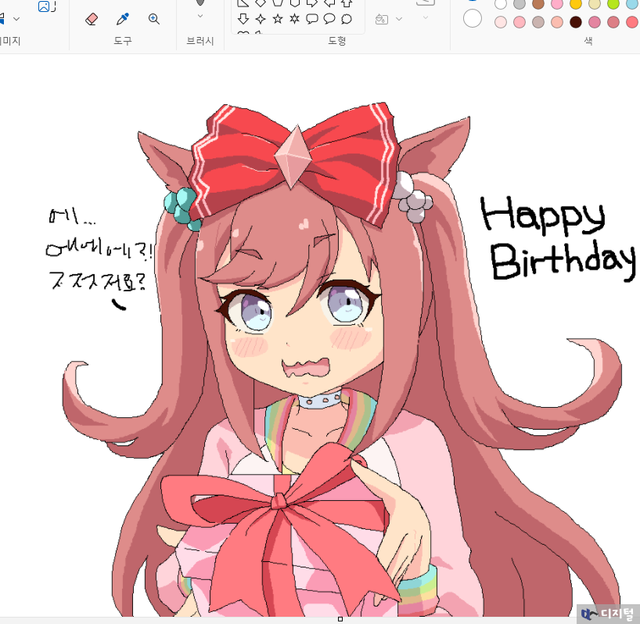Choose the cloud thought bubble shape
Viewport: 640px width, 624px height.
tap(346, 19)
